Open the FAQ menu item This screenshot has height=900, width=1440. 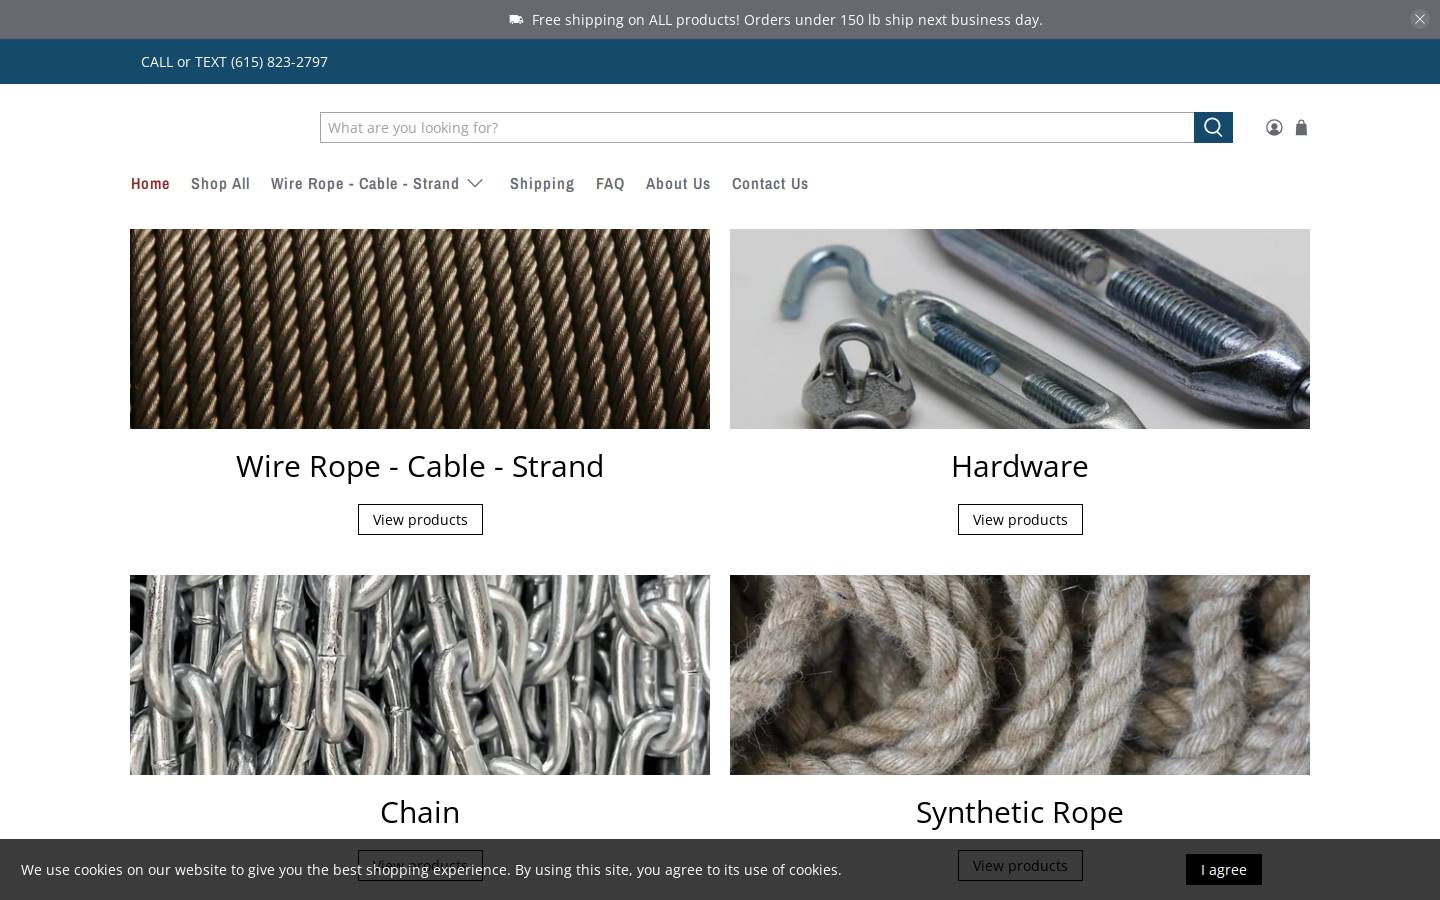610,183
